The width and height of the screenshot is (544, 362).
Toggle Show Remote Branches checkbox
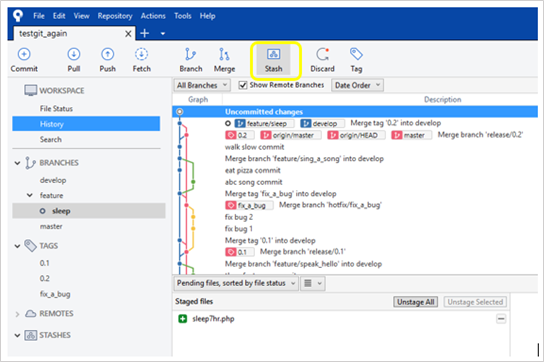pyautogui.click(x=243, y=85)
